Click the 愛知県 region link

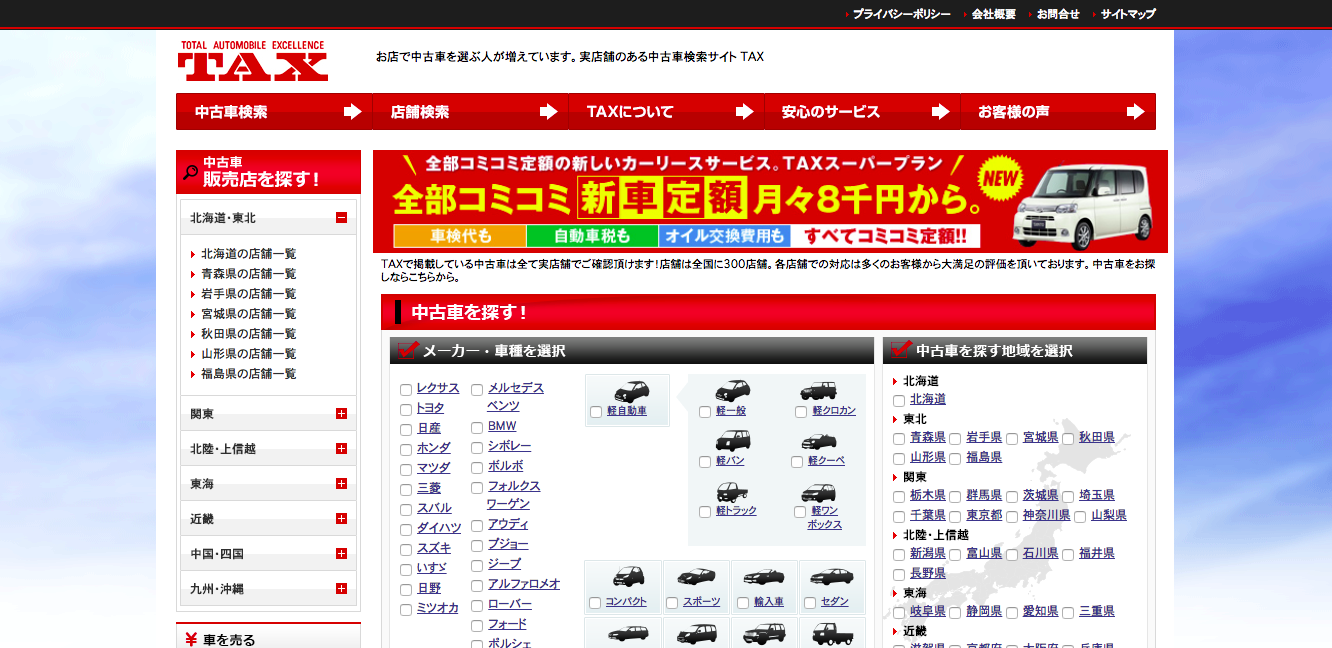(1040, 611)
